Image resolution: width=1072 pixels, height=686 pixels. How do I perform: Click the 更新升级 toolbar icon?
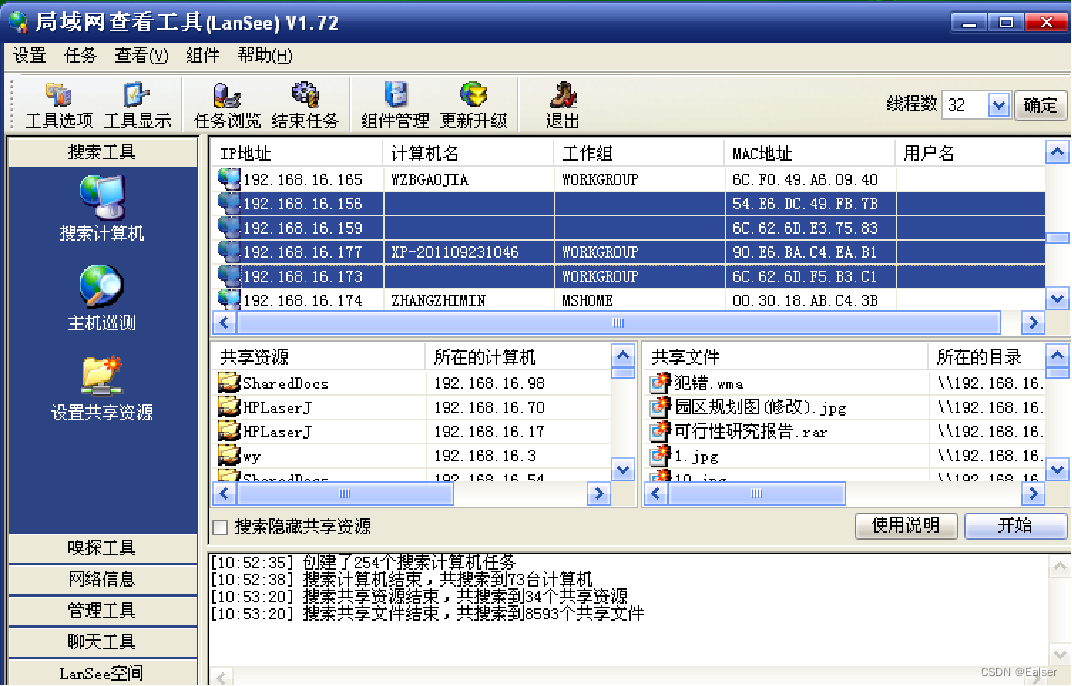pyautogui.click(x=473, y=105)
